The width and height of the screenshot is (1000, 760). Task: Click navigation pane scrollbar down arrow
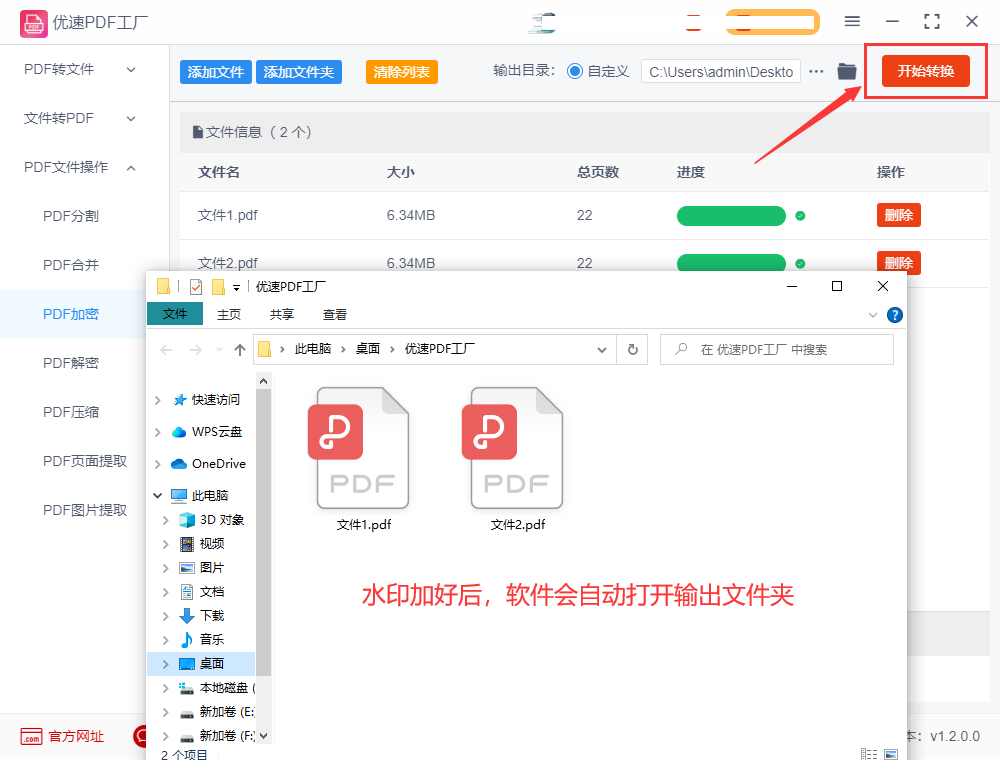pos(263,735)
